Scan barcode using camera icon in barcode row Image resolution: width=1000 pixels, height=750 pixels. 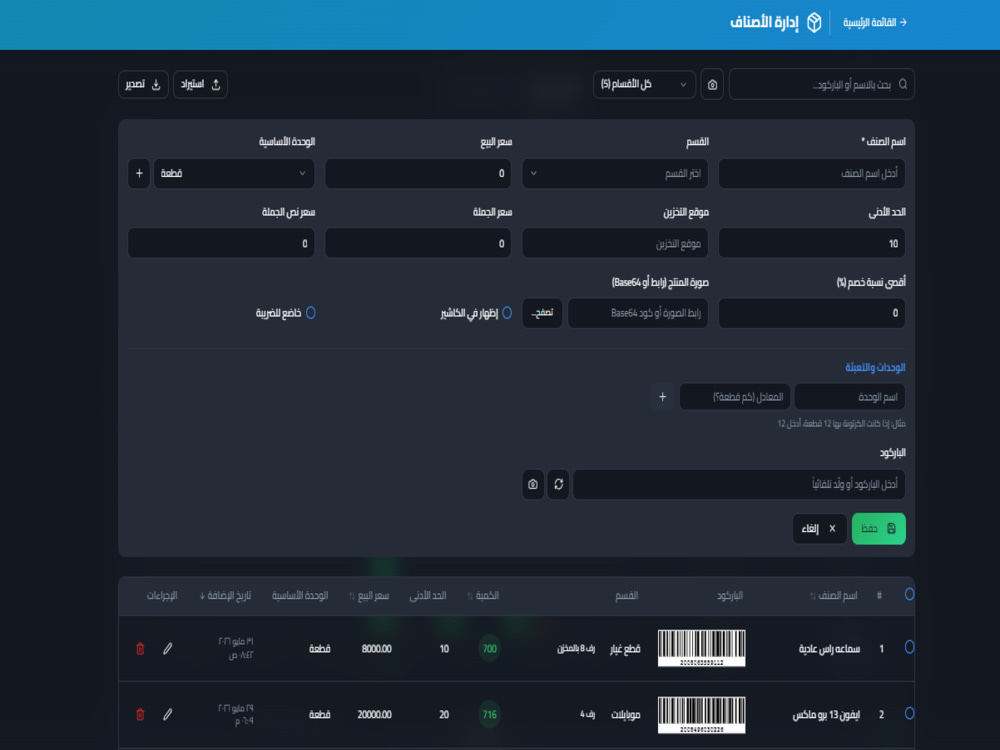533,484
